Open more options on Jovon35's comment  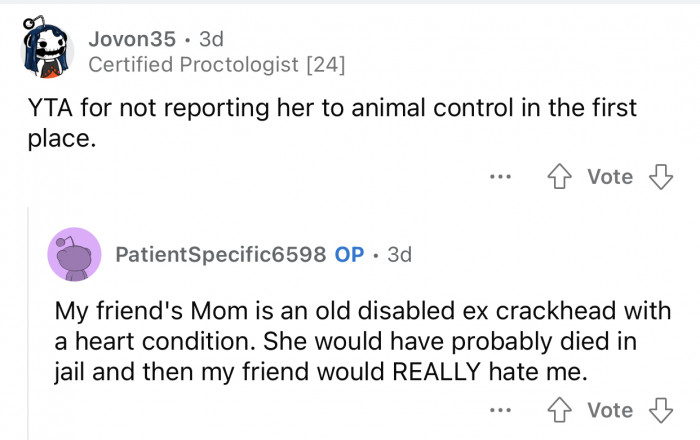500,177
